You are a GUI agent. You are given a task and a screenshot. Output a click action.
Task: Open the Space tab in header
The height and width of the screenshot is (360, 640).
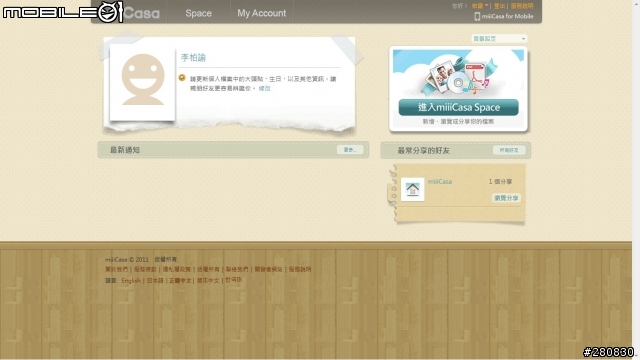[x=198, y=13]
